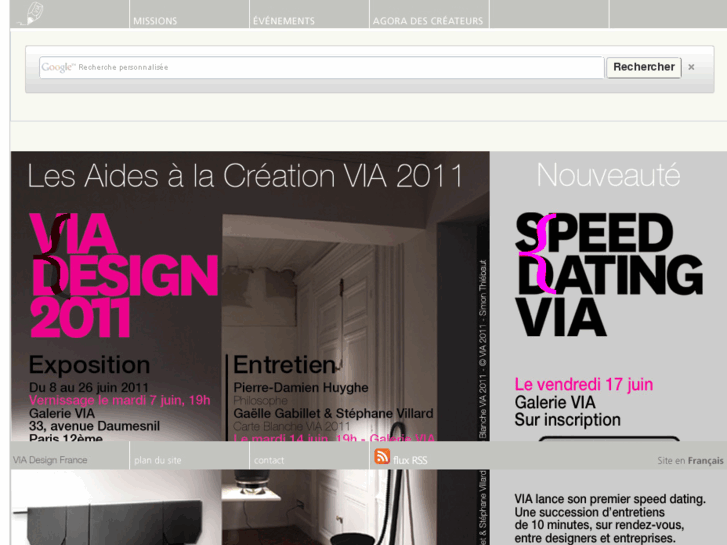The height and width of the screenshot is (545, 727).
Task: Click 'Gaëlle Gabillet & Stéphane Villard' text
Action: click(333, 413)
